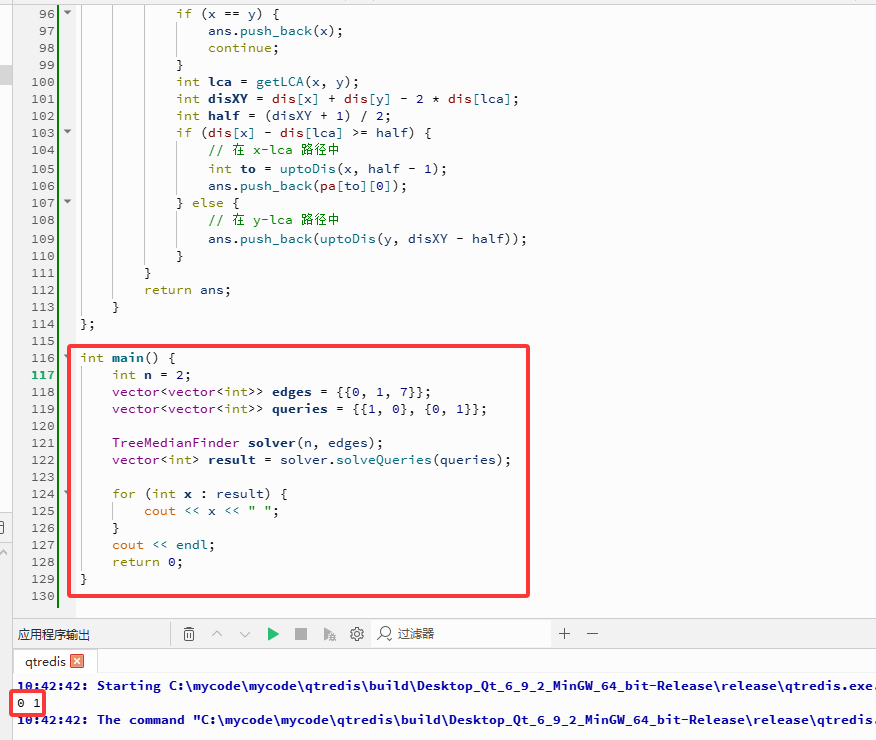Click 'cout << endl;' on line 127
Image resolution: width=876 pixels, height=740 pixels.
(x=163, y=545)
